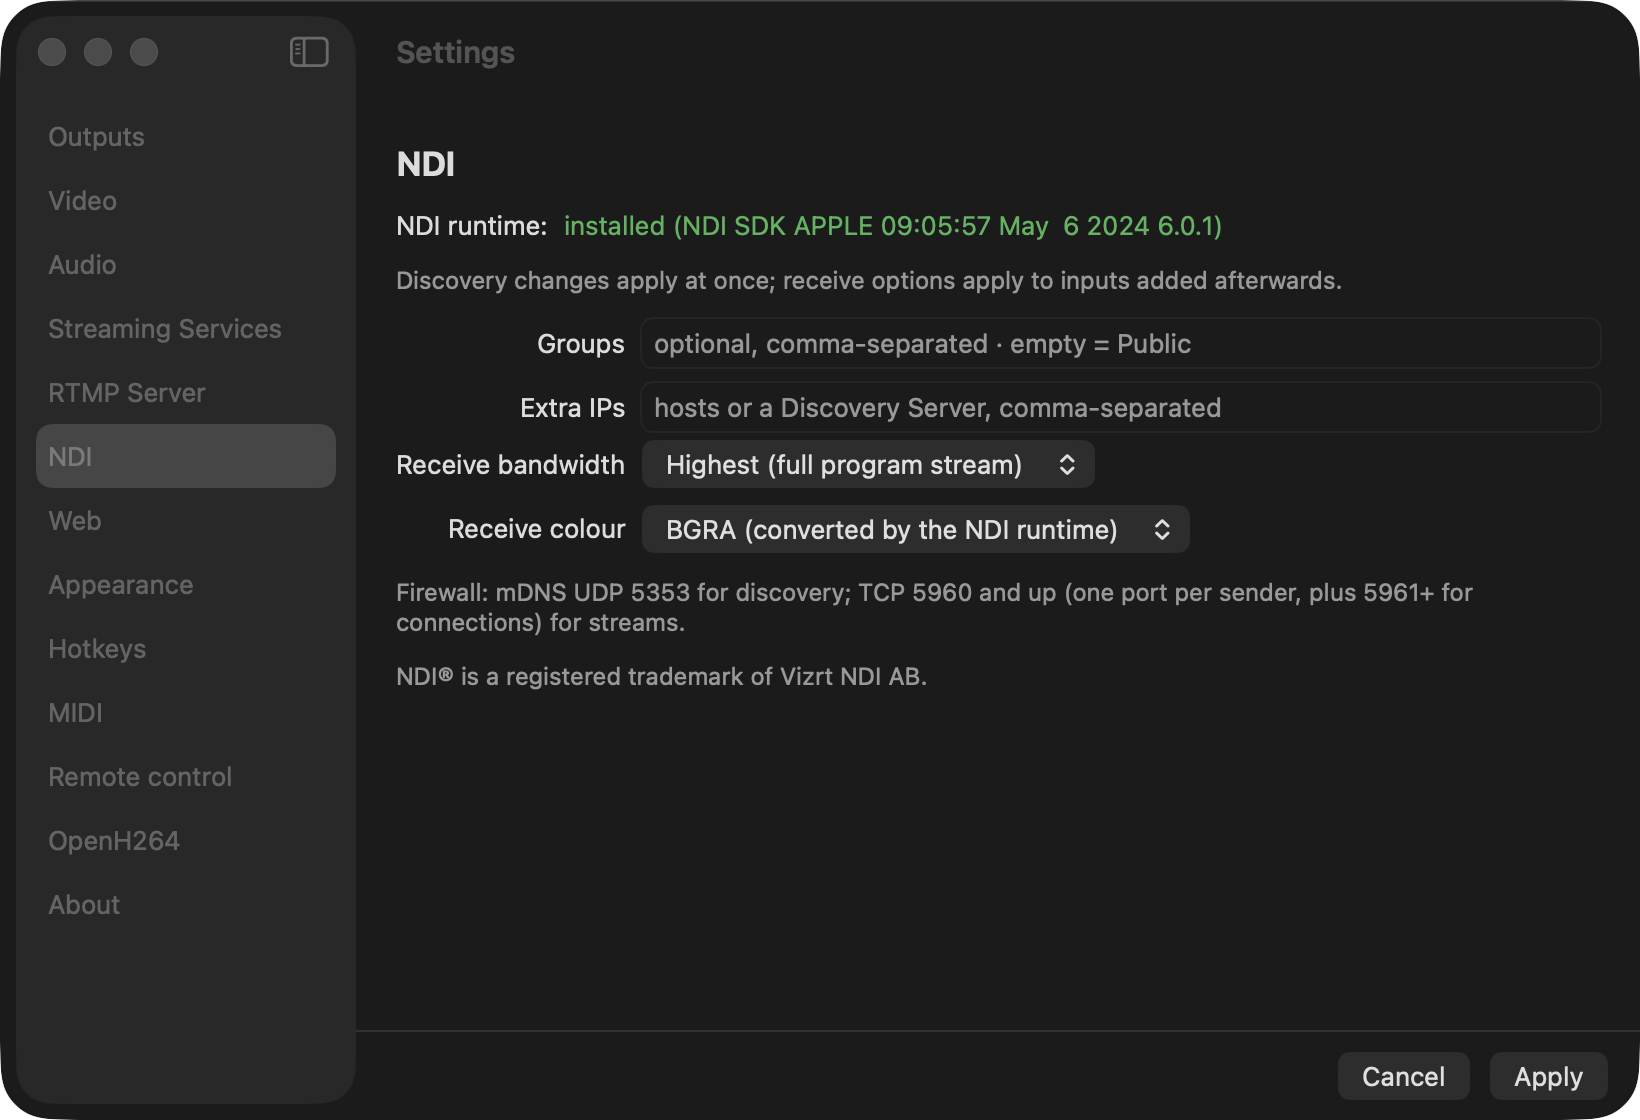Screen dimensions: 1640x1120
Task: Open the Video settings section
Action: point(185,201)
